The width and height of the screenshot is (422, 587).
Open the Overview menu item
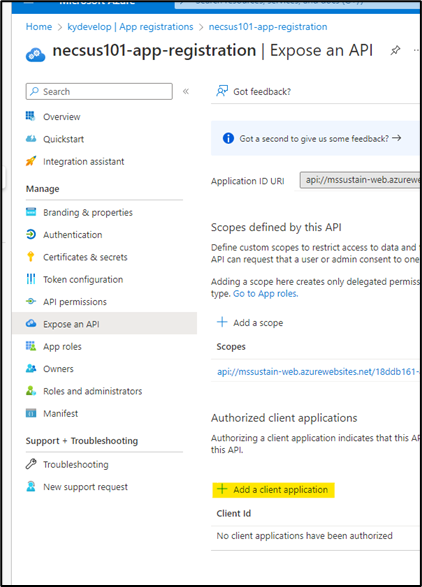[61, 117]
